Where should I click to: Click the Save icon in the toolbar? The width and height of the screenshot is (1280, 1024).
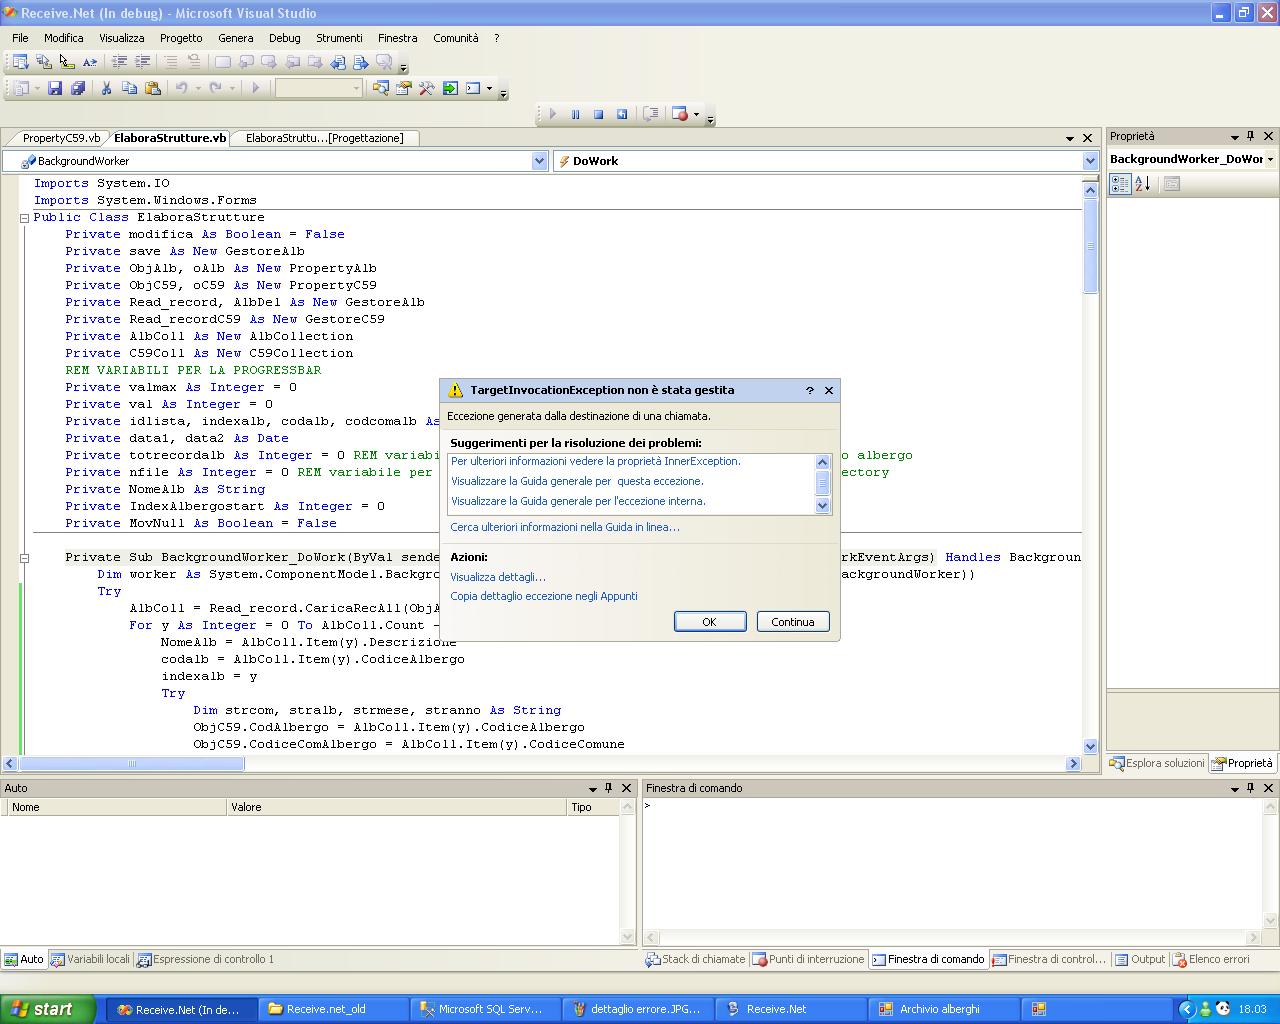[55, 88]
